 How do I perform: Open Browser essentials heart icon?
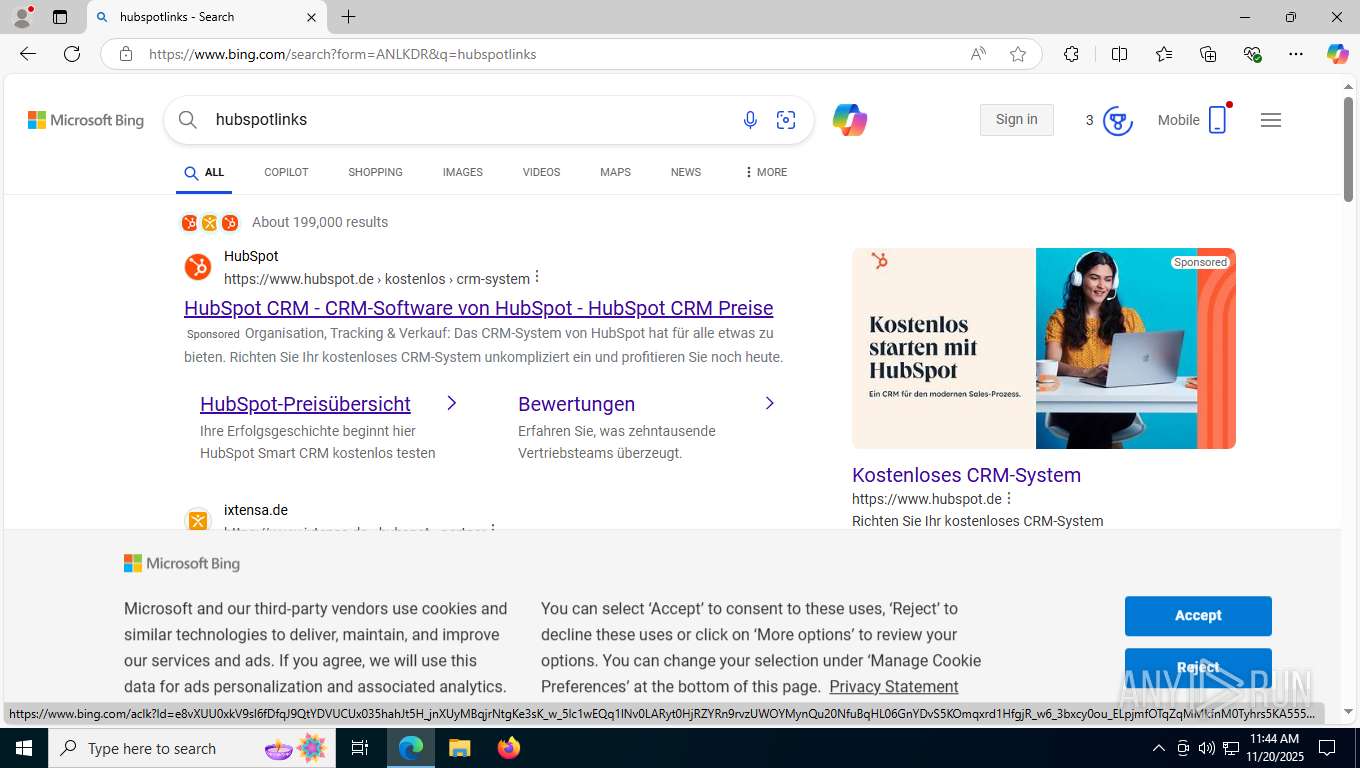point(1252,54)
